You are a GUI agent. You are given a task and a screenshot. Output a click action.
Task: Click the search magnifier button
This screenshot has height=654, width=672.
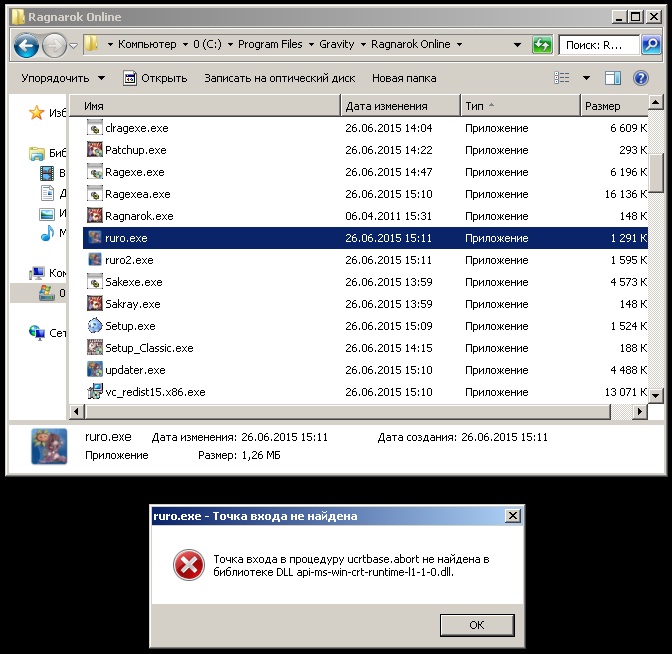pyautogui.click(x=651, y=45)
